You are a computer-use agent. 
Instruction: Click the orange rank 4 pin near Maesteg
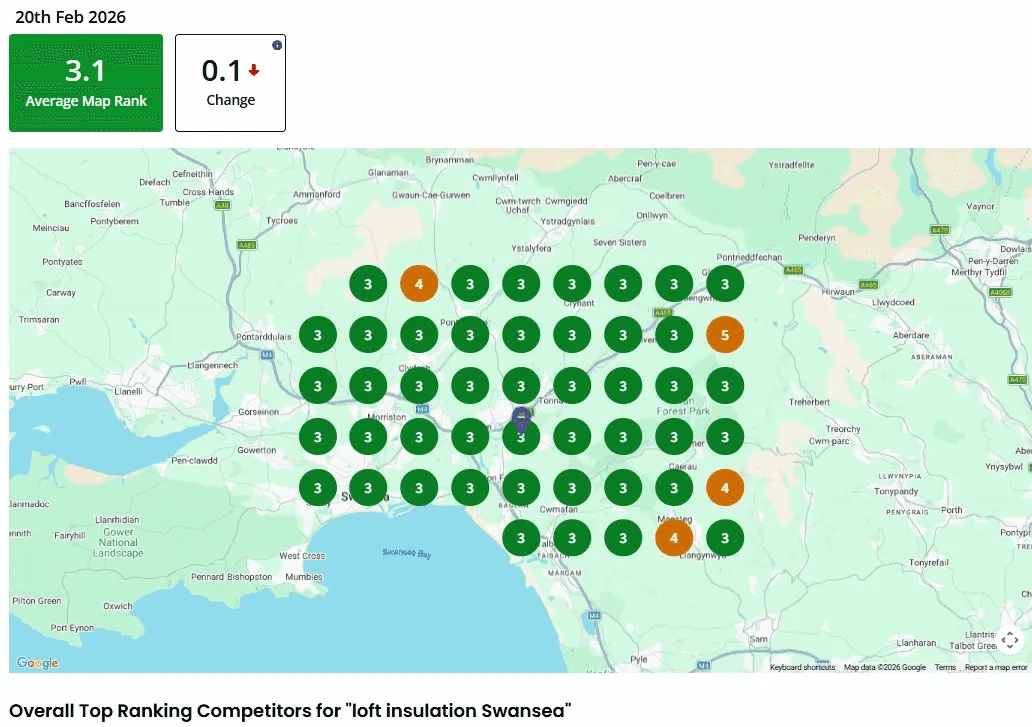[674, 537]
